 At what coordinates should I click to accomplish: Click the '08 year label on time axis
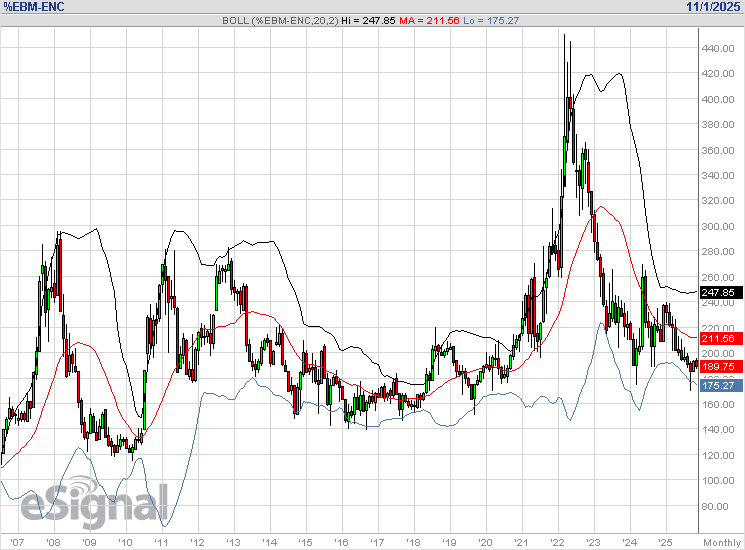pos(52,541)
